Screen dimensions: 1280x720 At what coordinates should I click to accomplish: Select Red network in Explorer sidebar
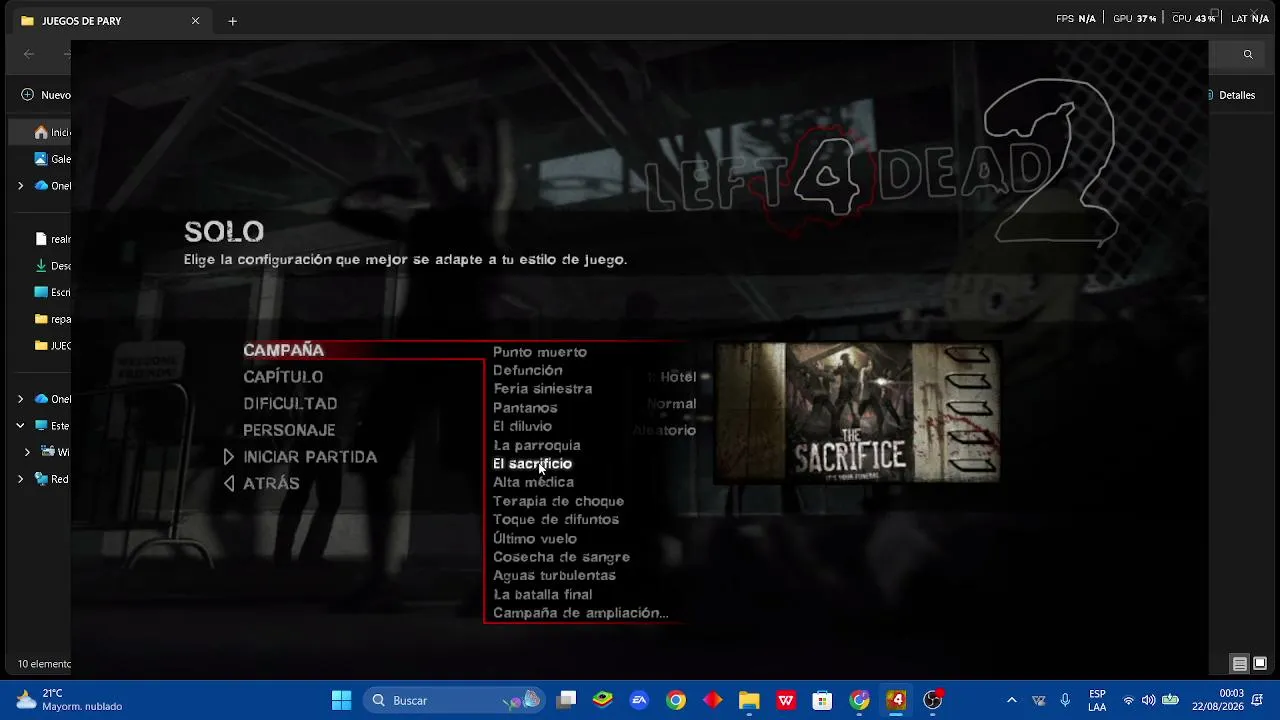(51, 479)
